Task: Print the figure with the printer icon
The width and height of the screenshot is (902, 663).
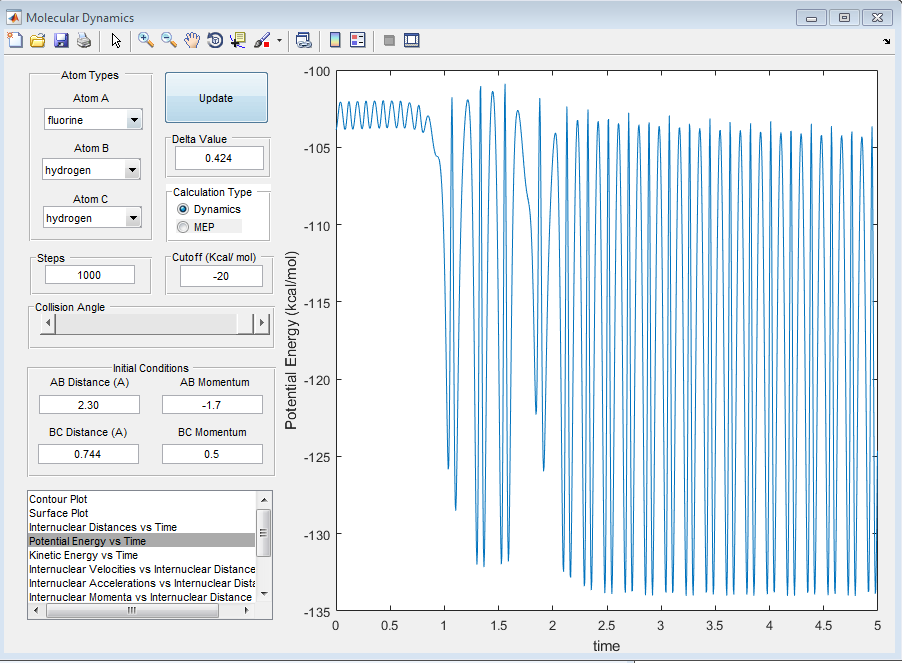Action: coord(84,40)
